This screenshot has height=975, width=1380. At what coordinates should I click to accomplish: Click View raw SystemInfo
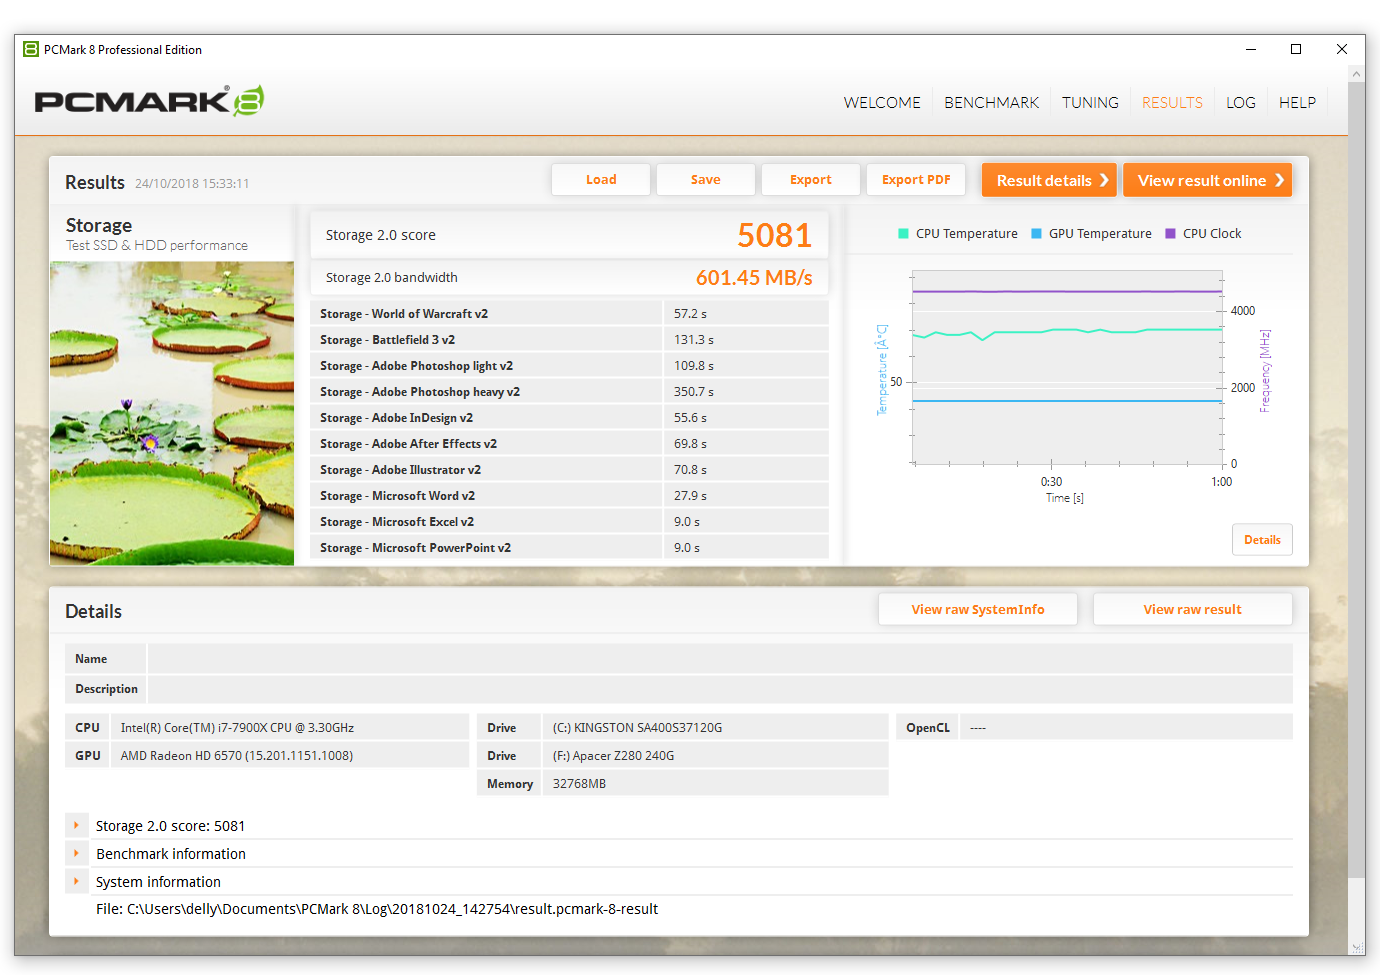[x=978, y=610]
